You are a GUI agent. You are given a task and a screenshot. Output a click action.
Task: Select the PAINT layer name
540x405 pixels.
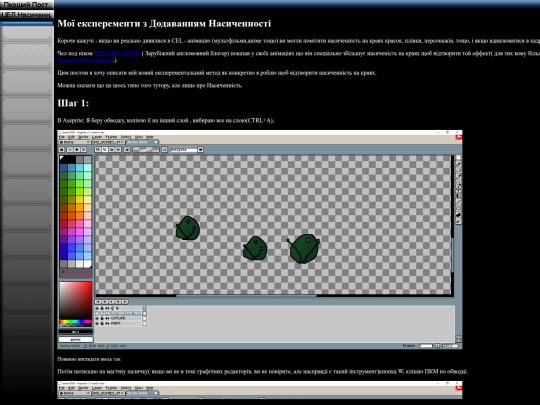click(116, 324)
